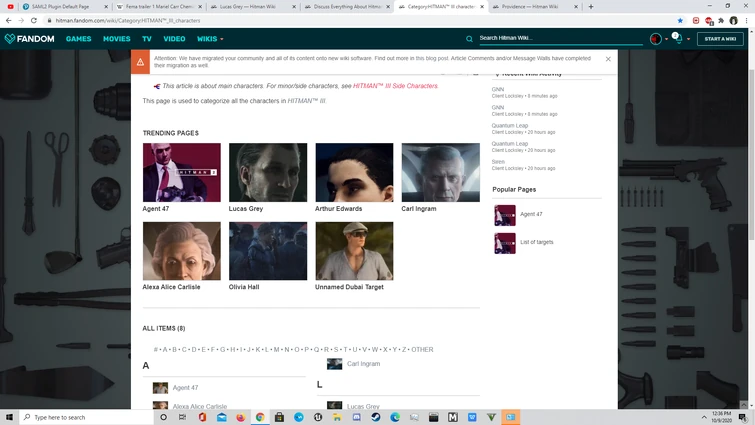The height and width of the screenshot is (425, 755).
Task: Open Mail app from taskbar
Action: (221, 417)
